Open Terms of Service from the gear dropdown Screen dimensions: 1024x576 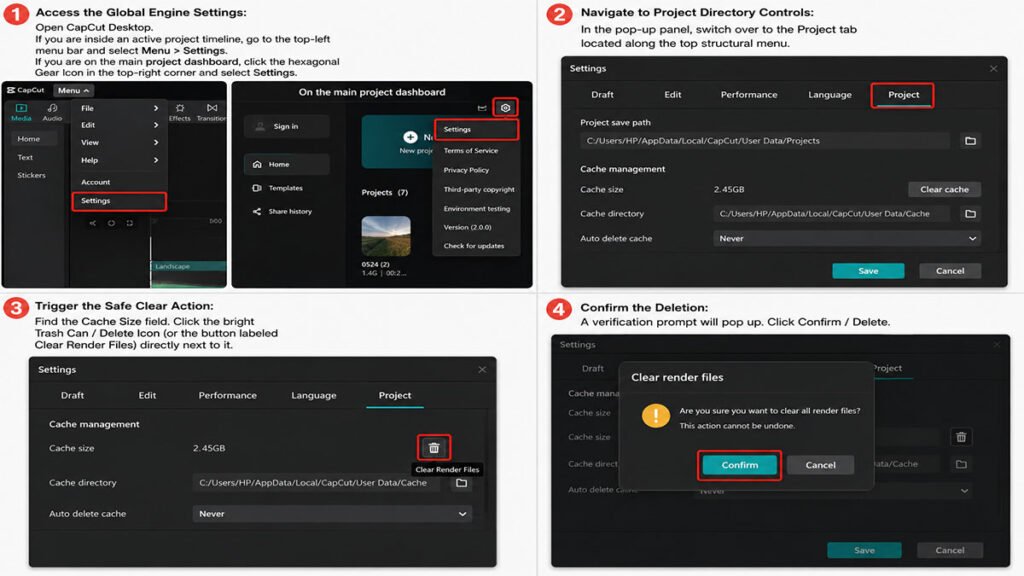(471, 151)
